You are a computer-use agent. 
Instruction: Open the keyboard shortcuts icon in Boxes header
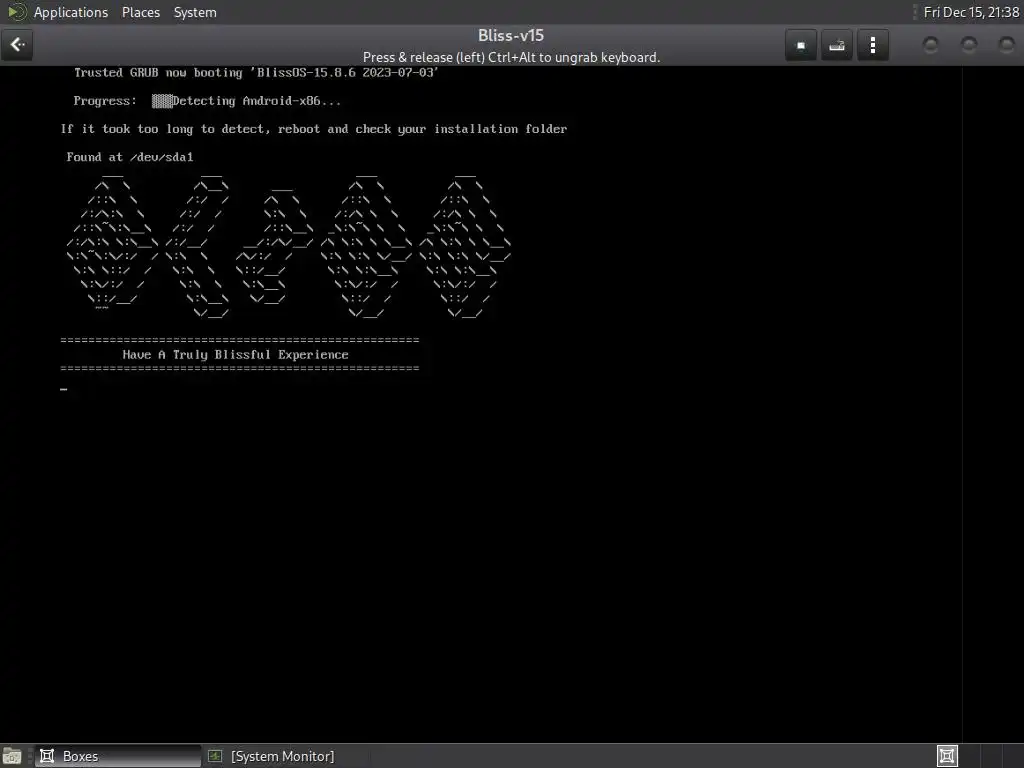point(837,45)
